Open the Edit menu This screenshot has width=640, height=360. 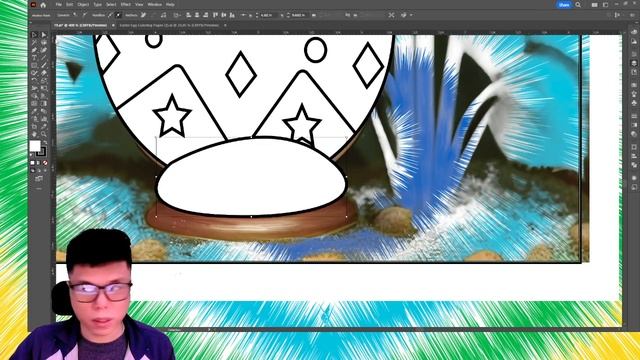point(69,4)
